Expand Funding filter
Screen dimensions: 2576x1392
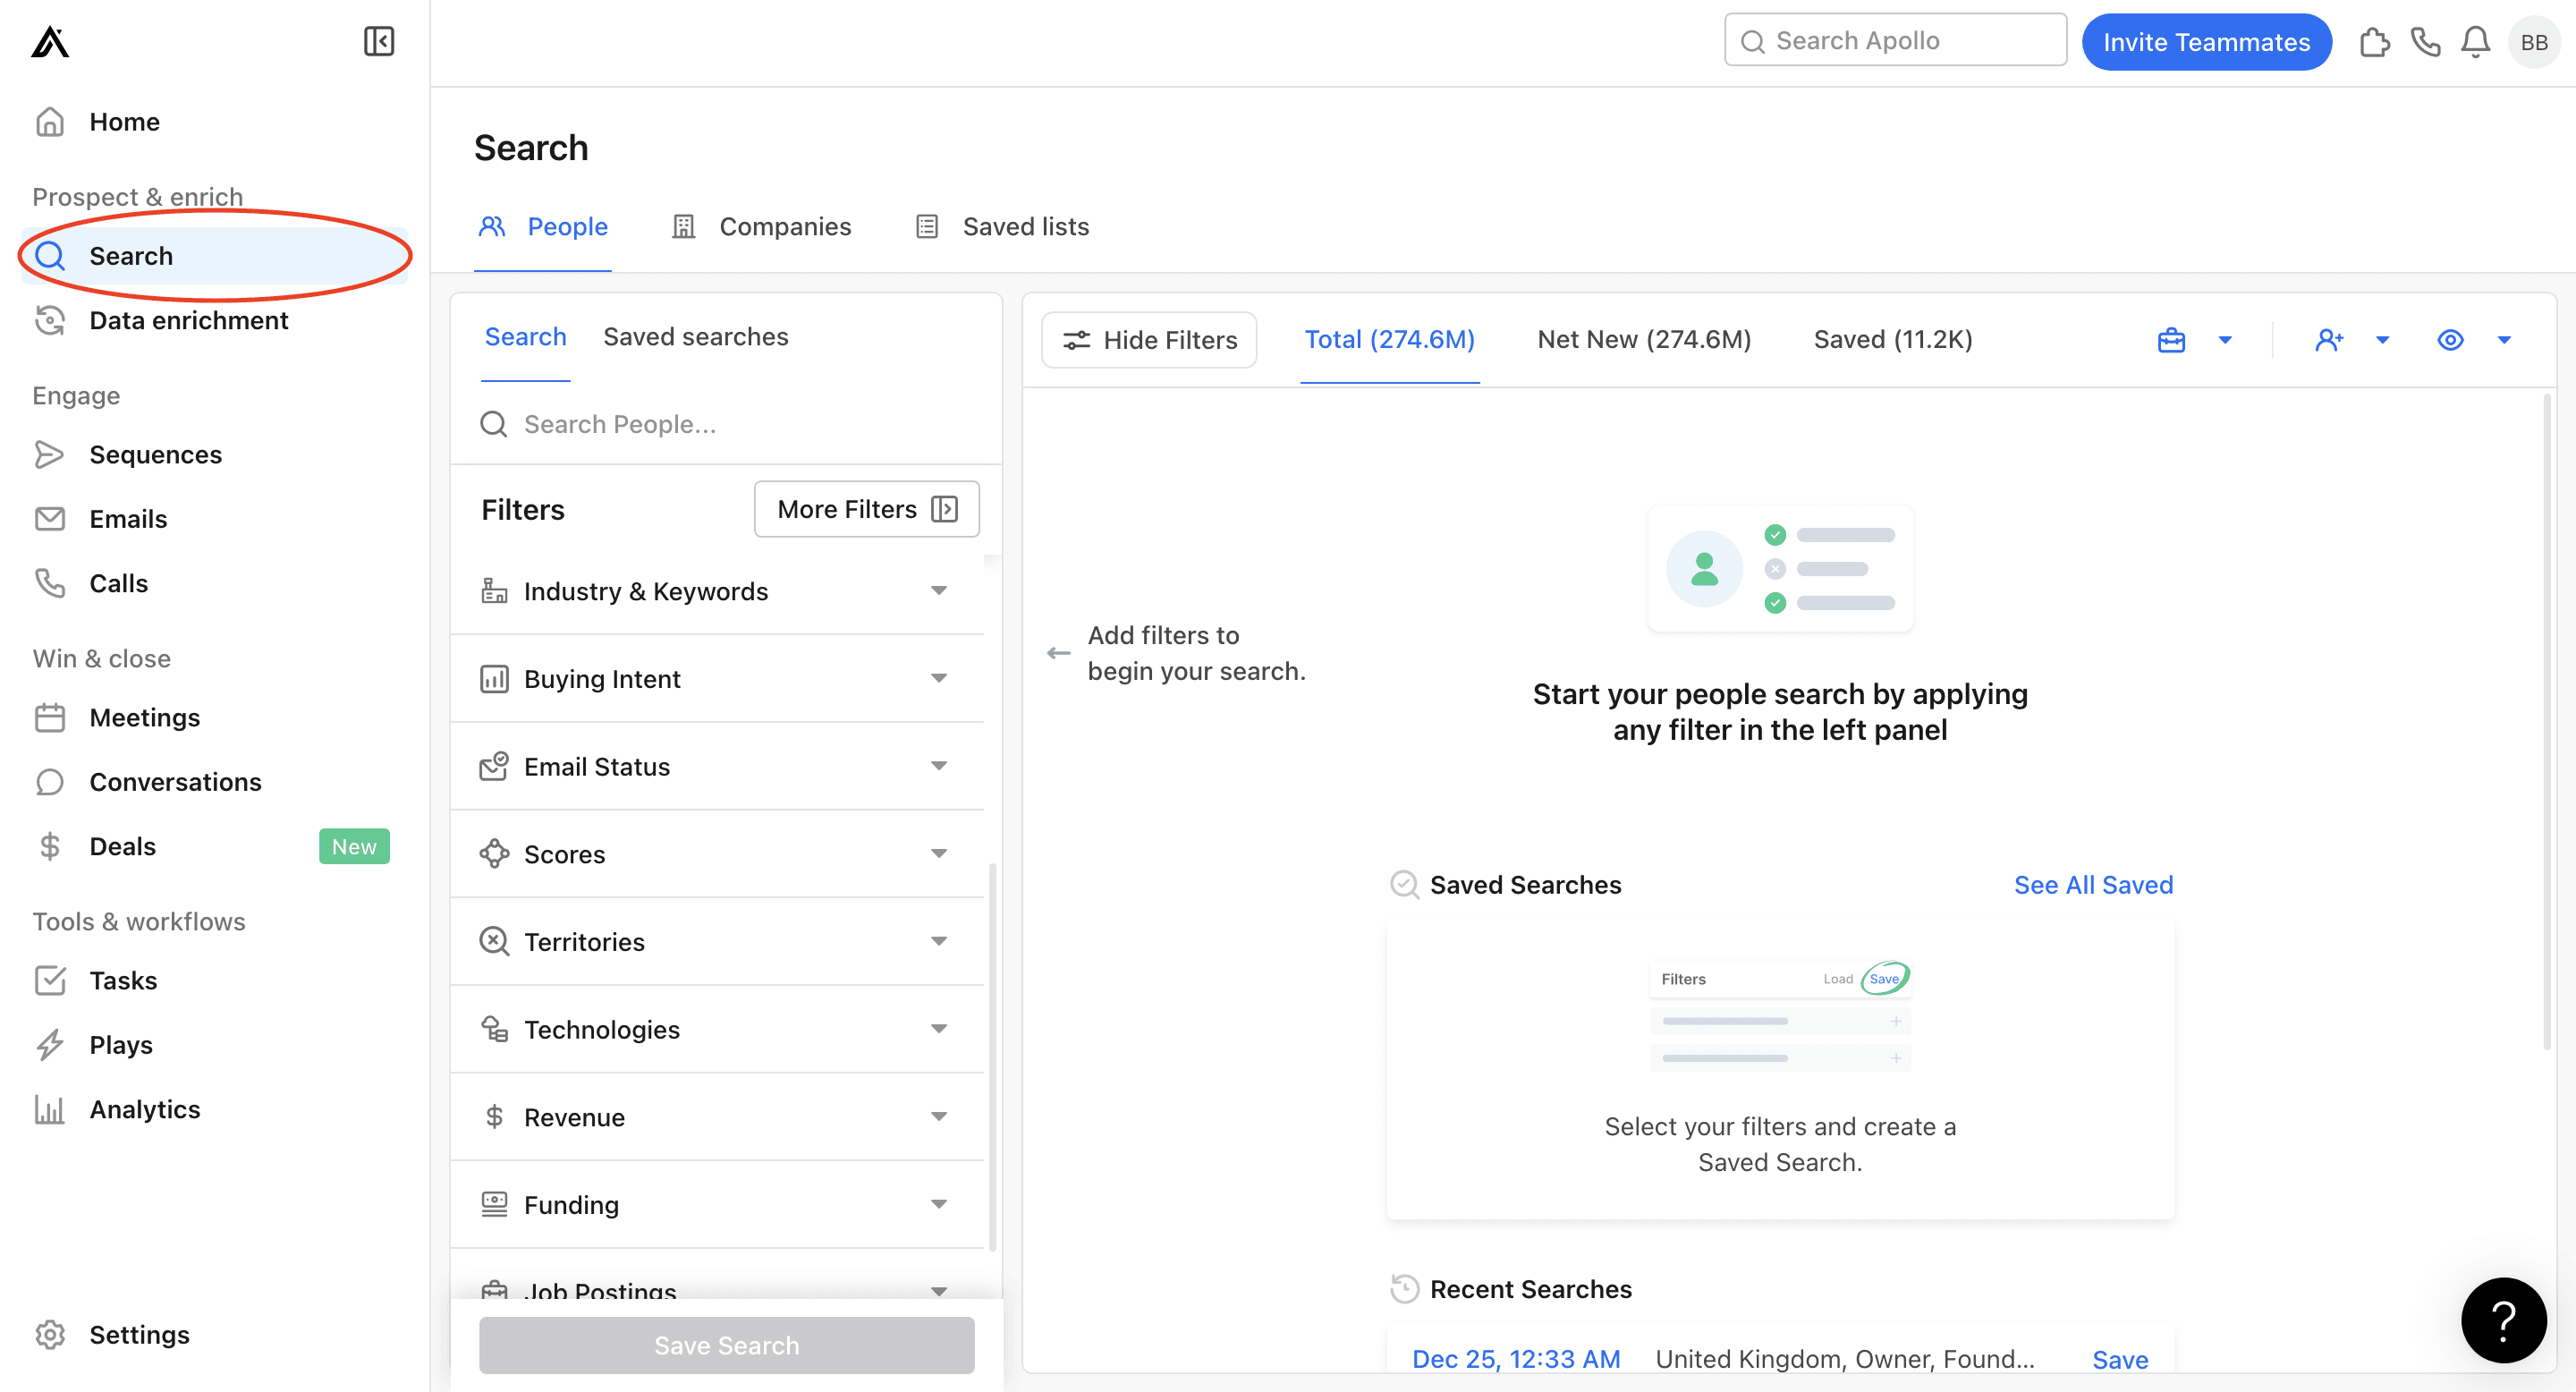coord(717,1204)
